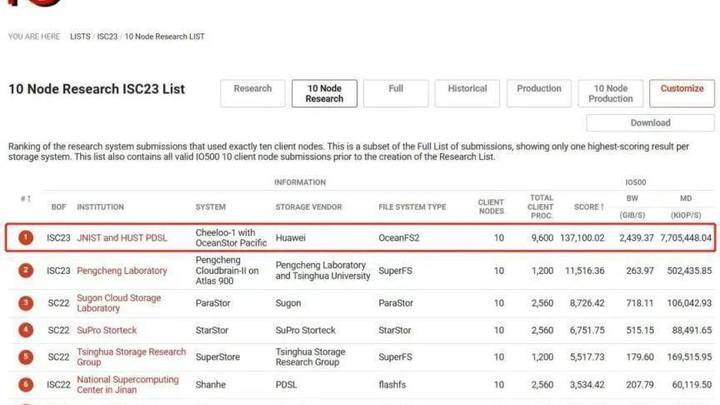This screenshot has height=405, width=720.
Task: Open the Research list tab
Action: [253, 93]
